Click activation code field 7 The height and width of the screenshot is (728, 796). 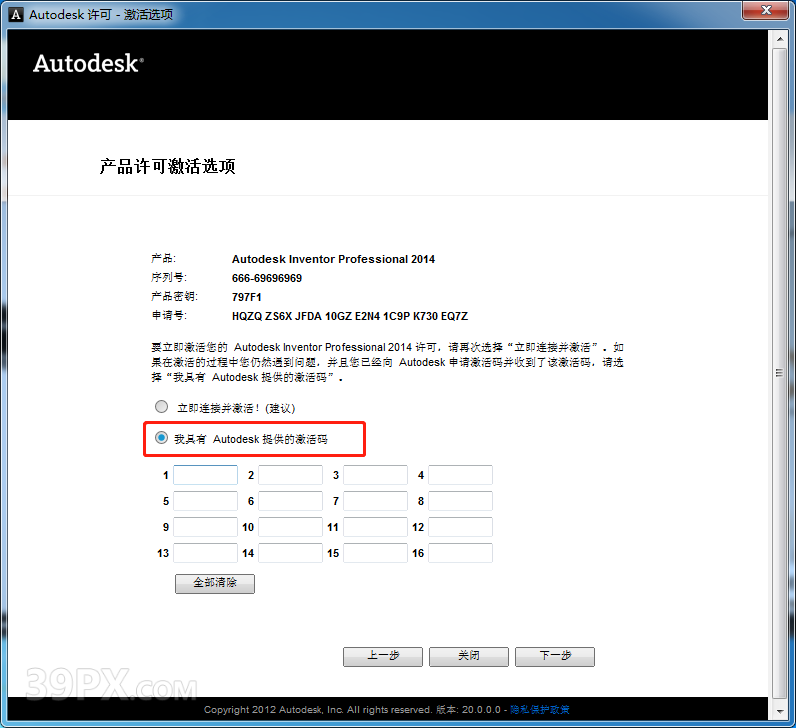tap(375, 501)
